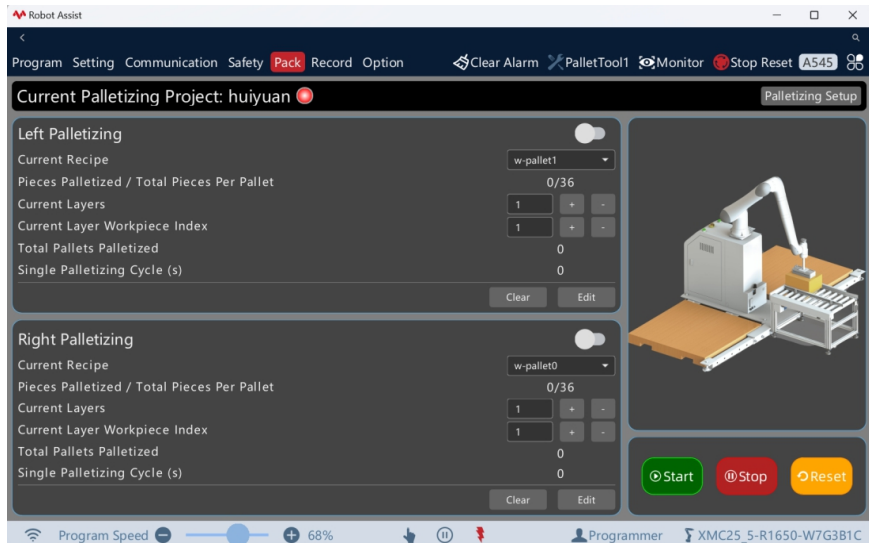Click the green Start button

tap(672, 477)
